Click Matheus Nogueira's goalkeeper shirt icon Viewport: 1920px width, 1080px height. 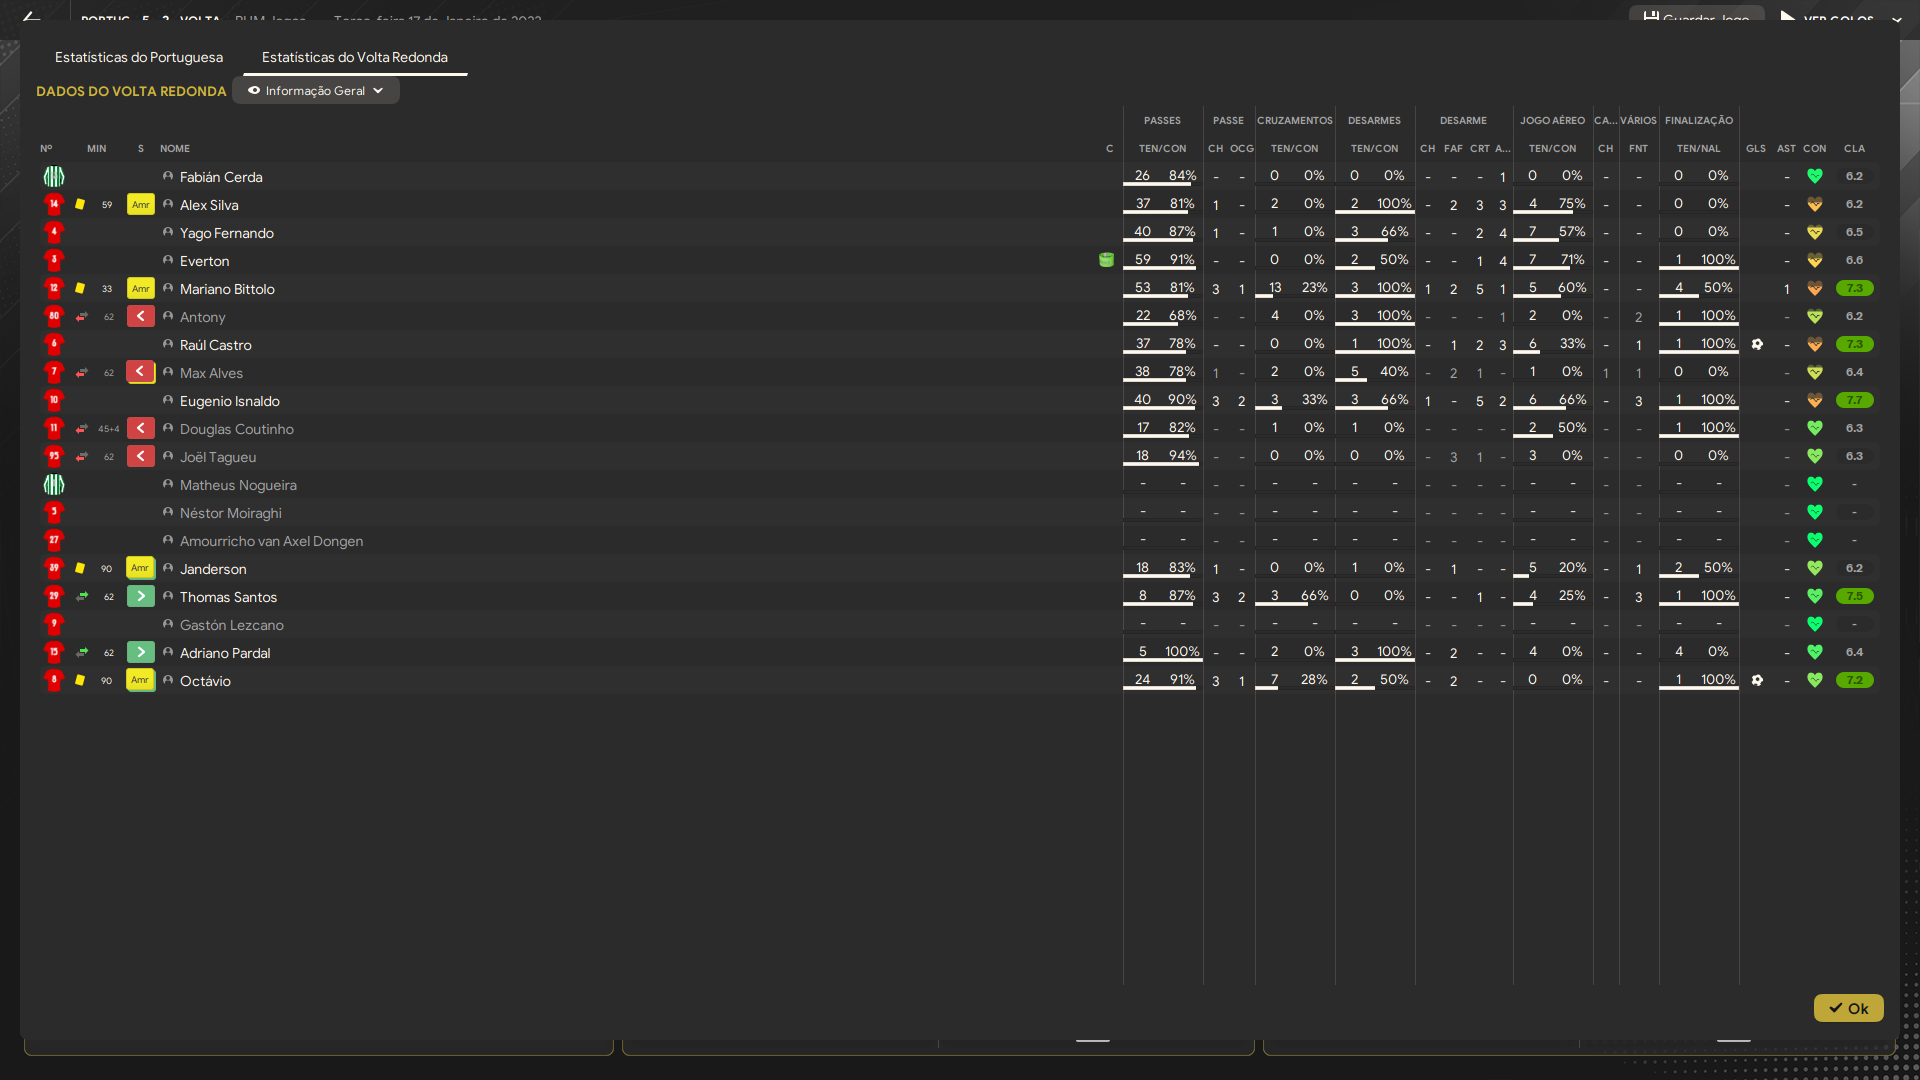coord(54,485)
